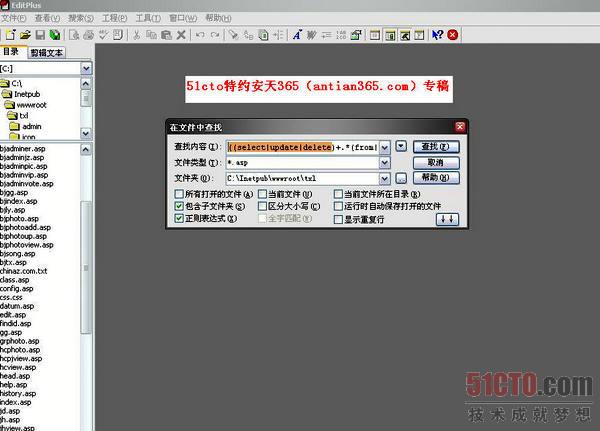Check the 显示重复行 checkbox

point(338,219)
